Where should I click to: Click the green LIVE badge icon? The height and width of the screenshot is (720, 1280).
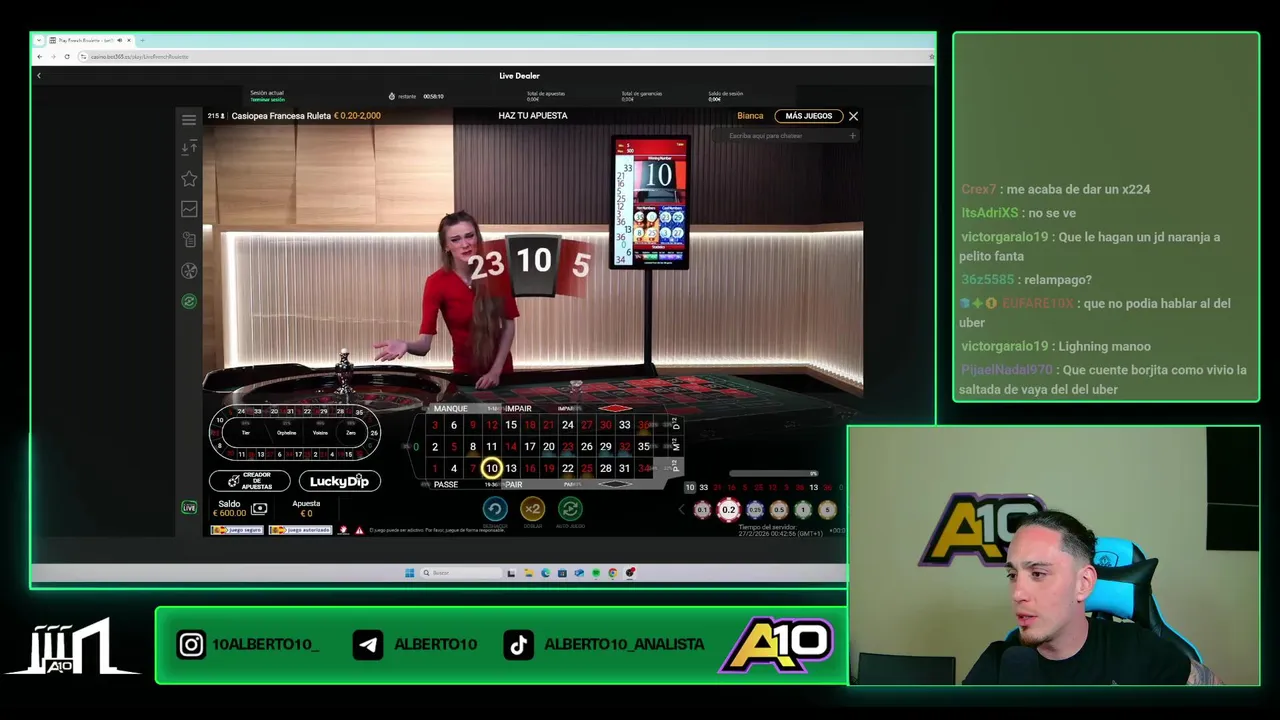[x=189, y=508]
